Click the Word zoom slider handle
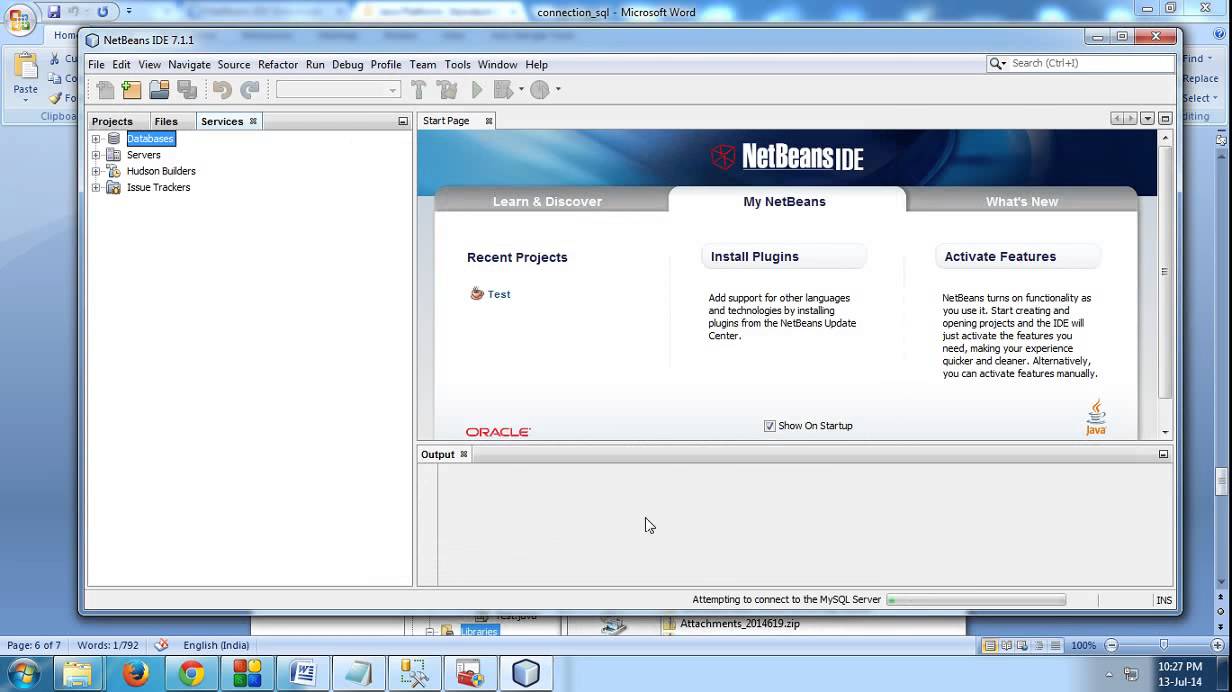1232x692 pixels. coord(1163,645)
